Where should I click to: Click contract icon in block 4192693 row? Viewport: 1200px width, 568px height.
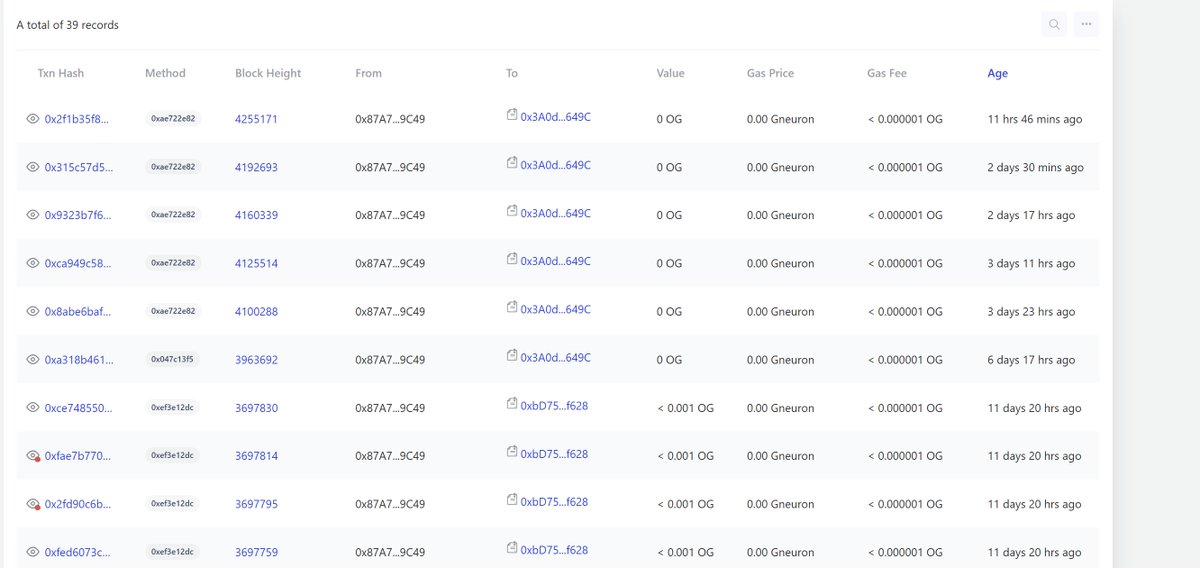coord(512,163)
